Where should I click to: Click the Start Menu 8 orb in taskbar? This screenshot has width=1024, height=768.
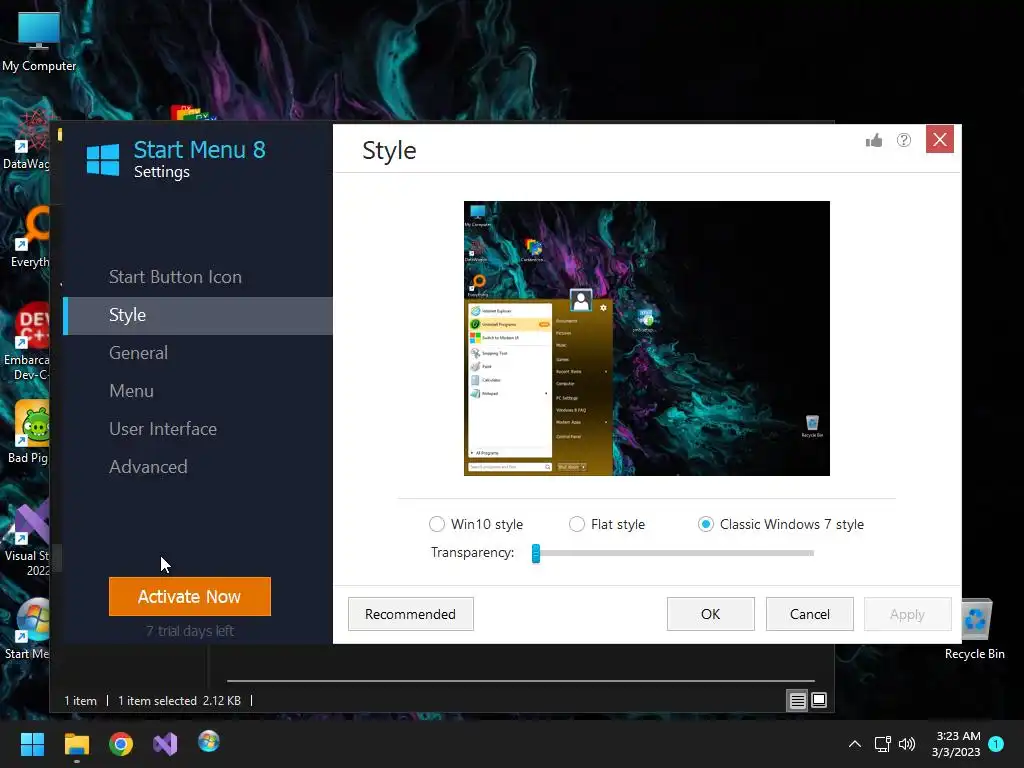click(x=209, y=742)
